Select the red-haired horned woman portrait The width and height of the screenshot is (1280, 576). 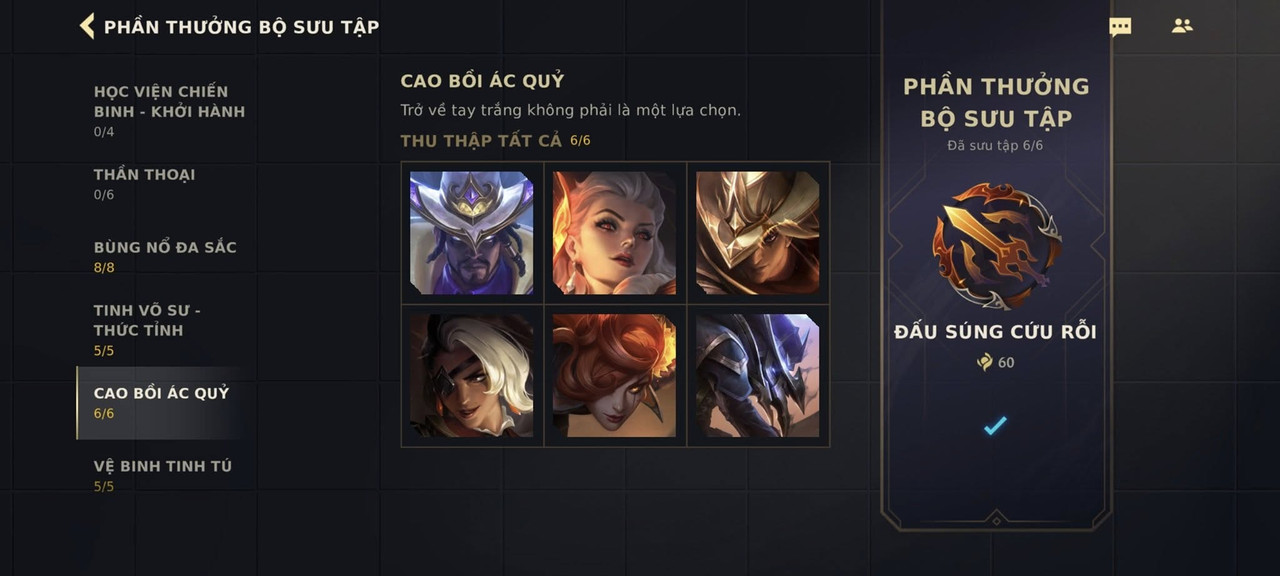tap(615, 376)
